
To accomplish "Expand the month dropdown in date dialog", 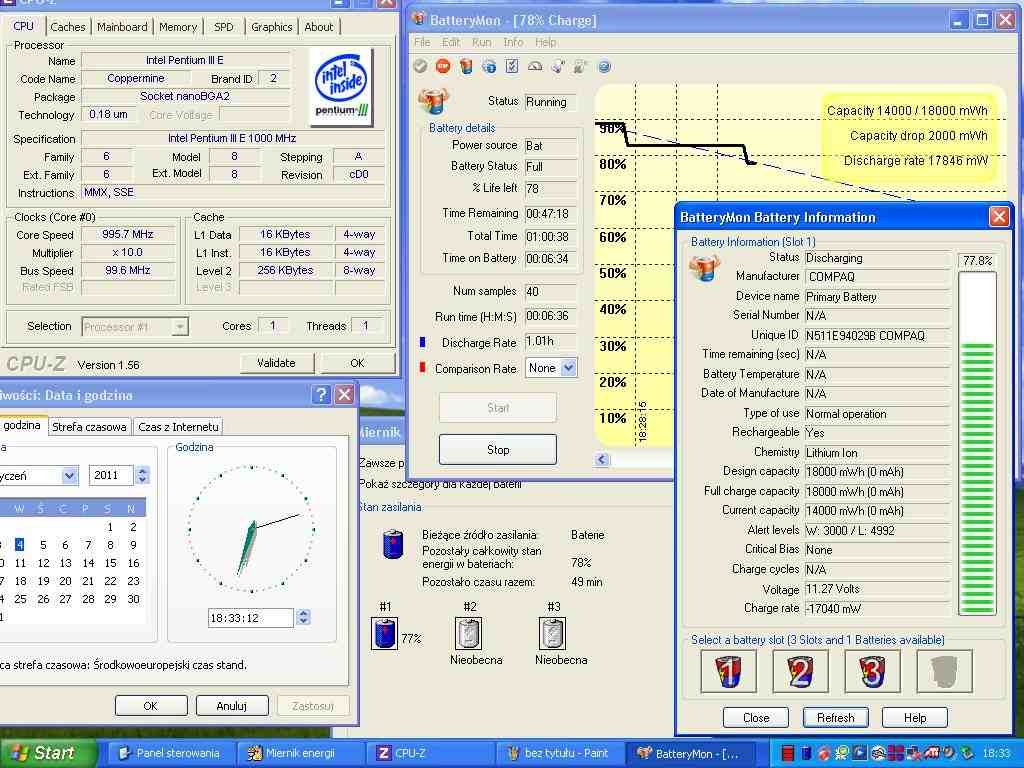I will coord(69,476).
